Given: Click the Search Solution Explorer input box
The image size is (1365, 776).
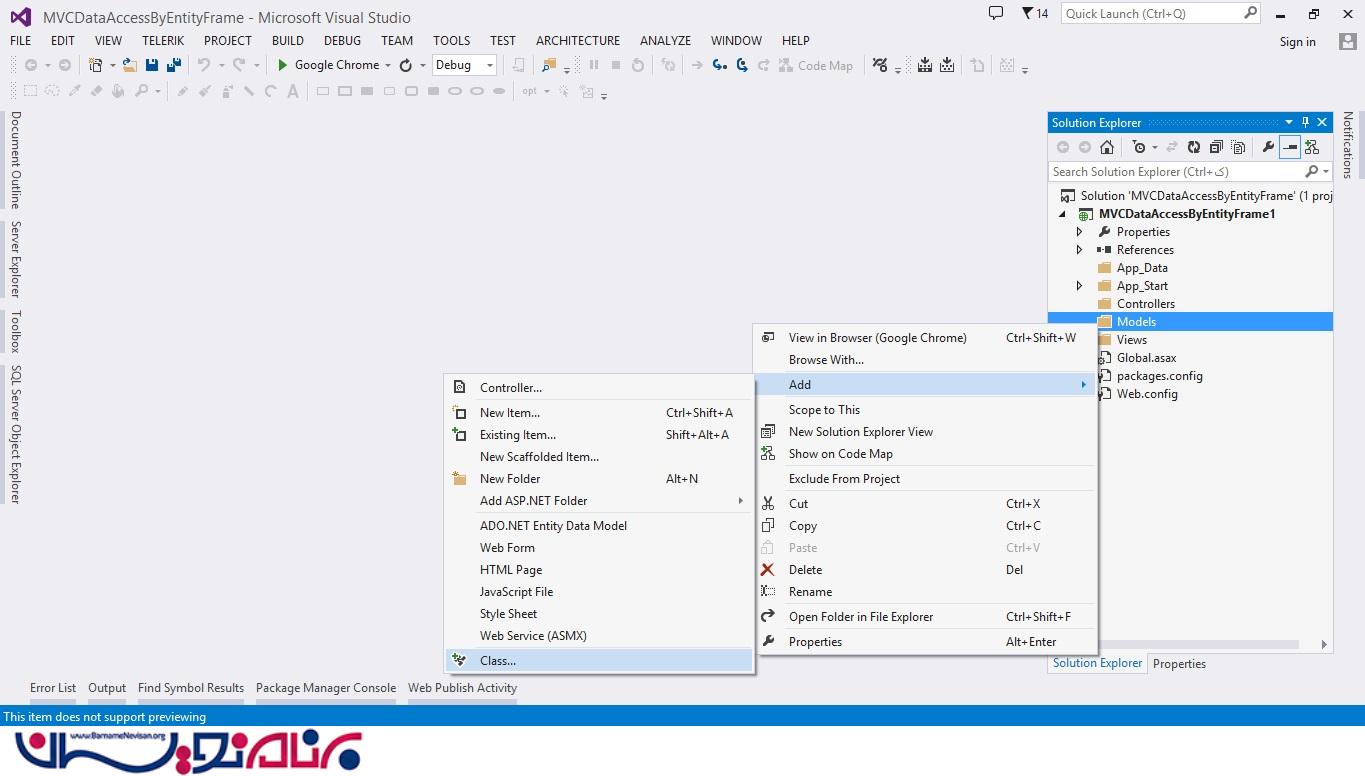Looking at the screenshot, I should coord(1175,172).
